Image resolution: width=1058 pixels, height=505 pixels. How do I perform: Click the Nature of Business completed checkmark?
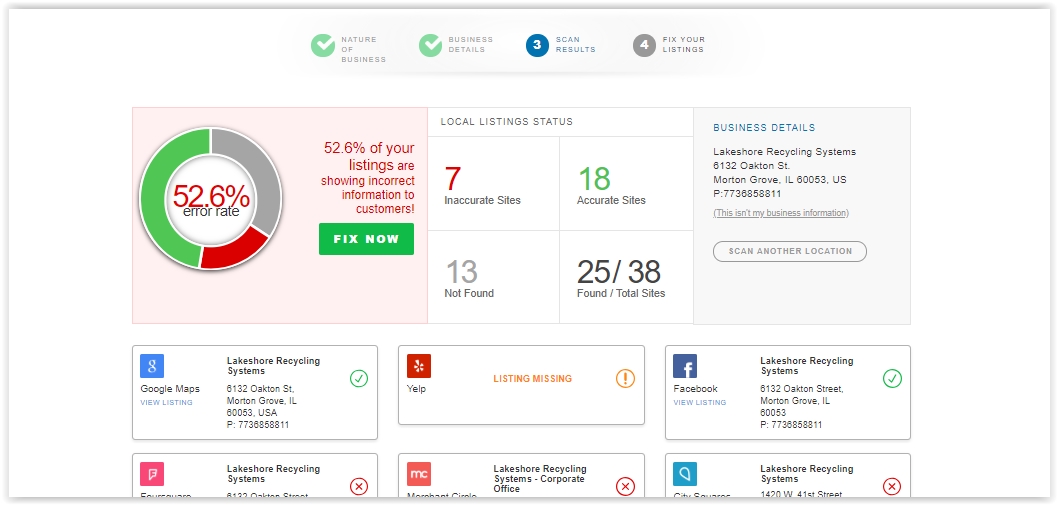click(x=323, y=45)
